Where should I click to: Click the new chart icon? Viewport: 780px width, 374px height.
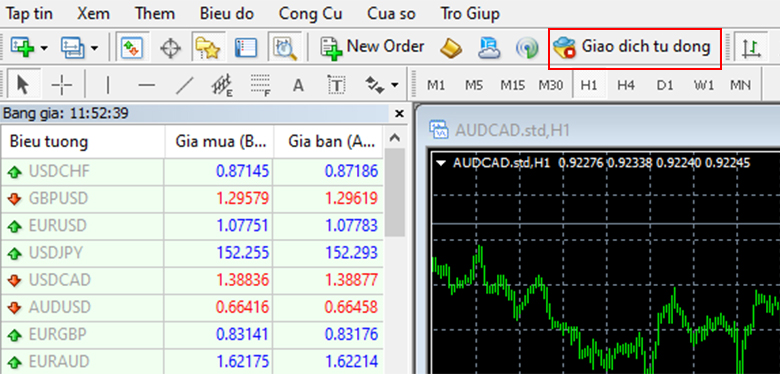point(21,47)
